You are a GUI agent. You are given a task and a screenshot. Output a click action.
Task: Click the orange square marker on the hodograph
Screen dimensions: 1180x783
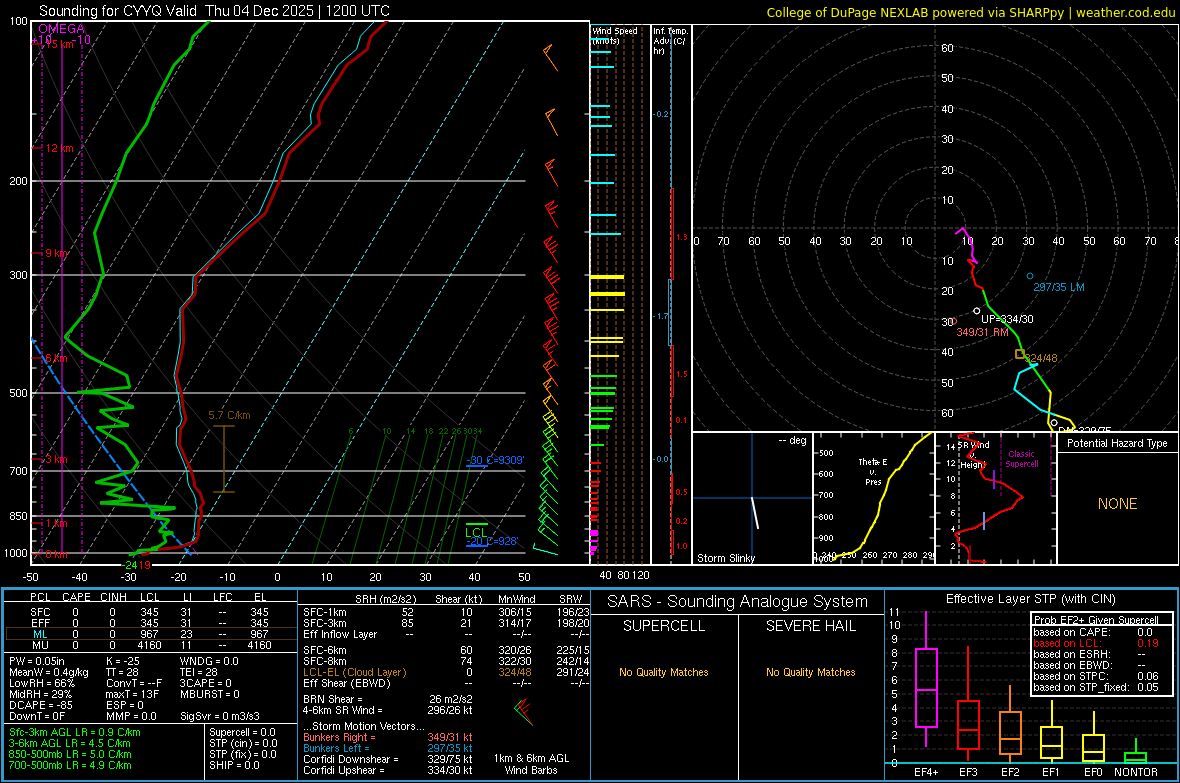pos(1020,354)
